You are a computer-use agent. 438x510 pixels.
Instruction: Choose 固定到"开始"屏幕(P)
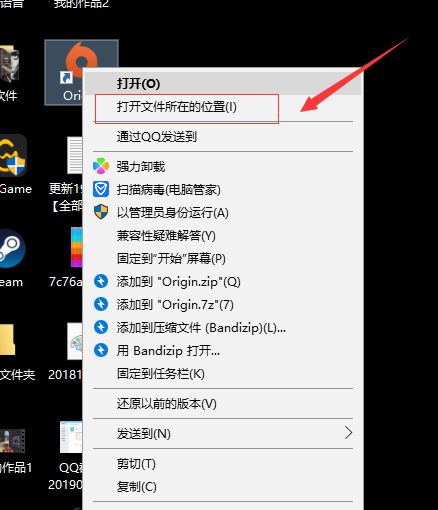coord(223,259)
